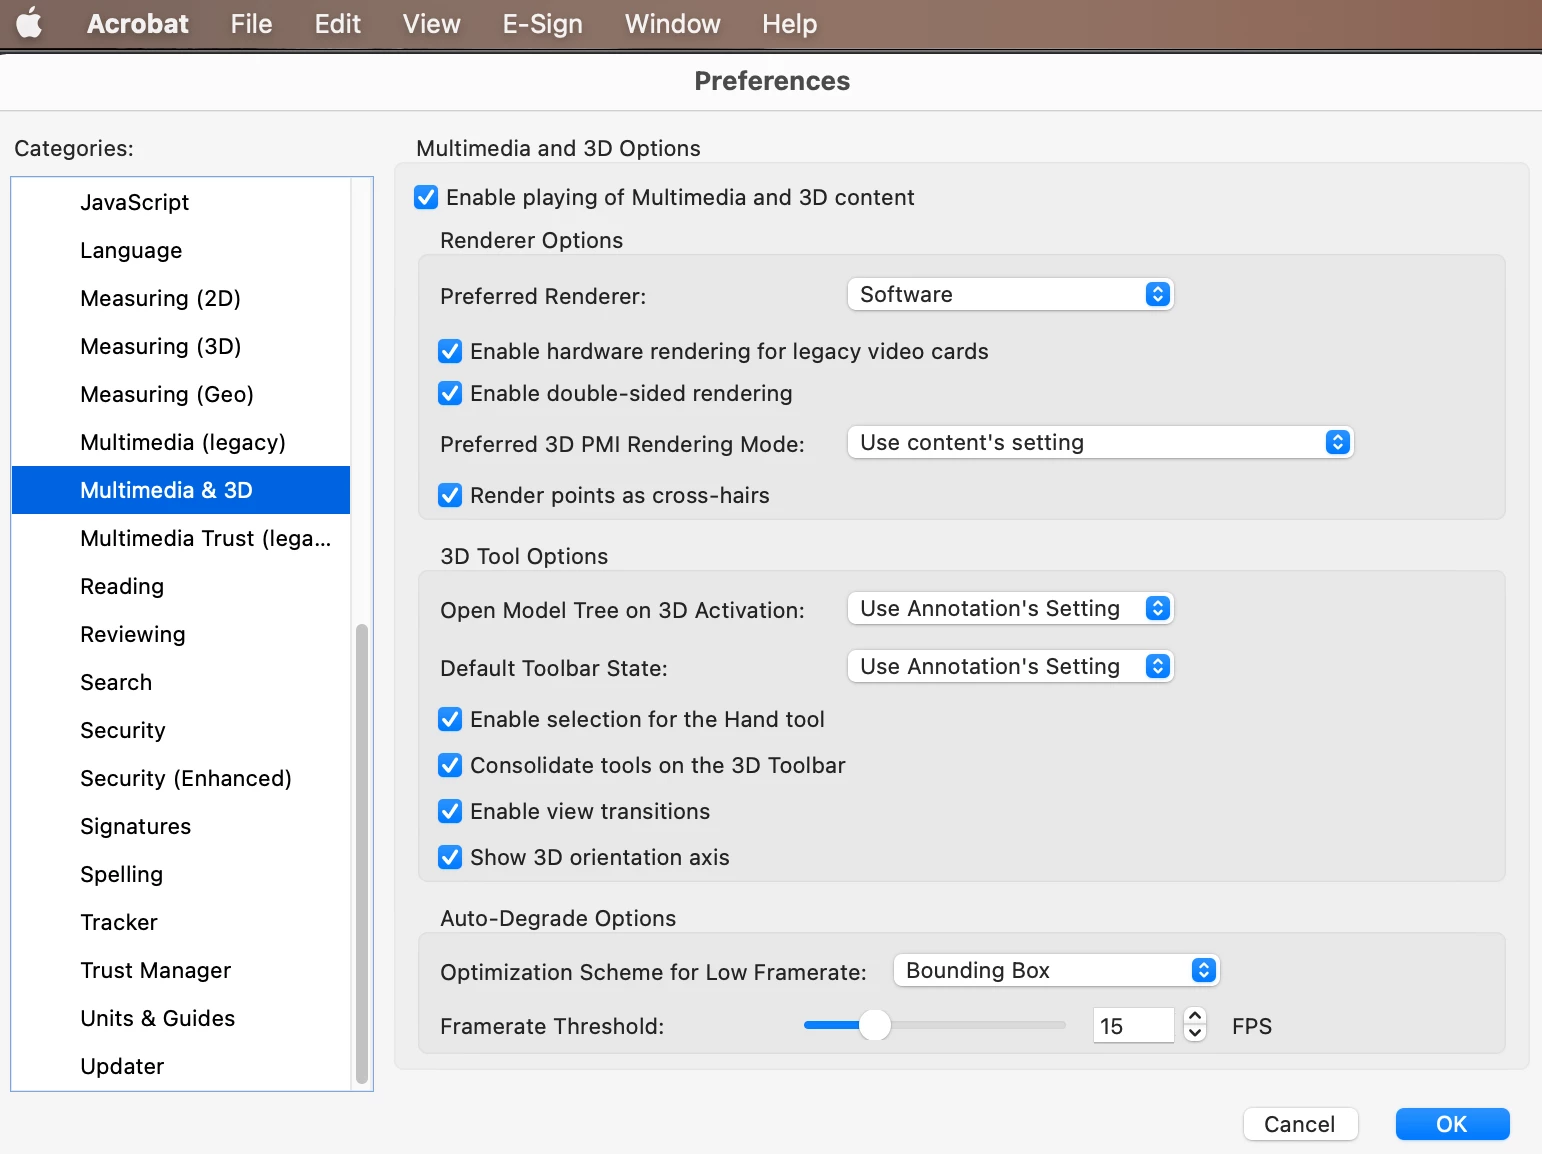Screen dimensions: 1542x1154
Task: Select Measuring (2D) category
Action: (181, 298)
